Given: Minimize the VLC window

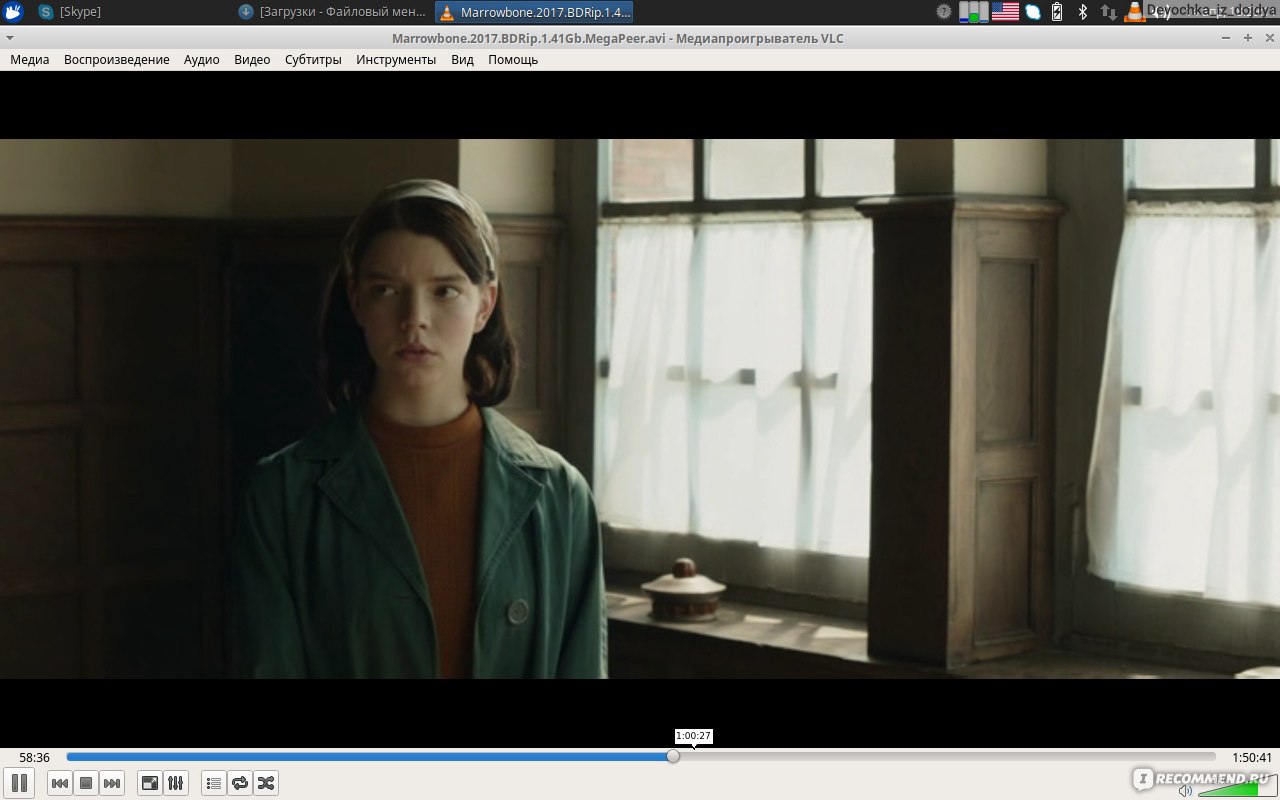Looking at the screenshot, I should (x=1226, y=38).
